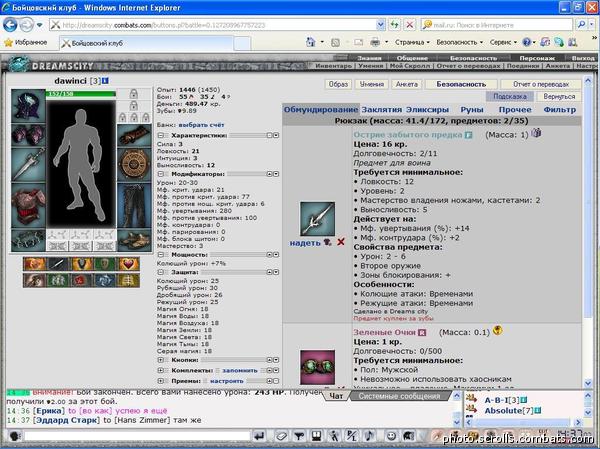Image resolution: width=600 pixels, height=449 pixels.
Task: Click the red X beside надеть
Action: (341, 242)
